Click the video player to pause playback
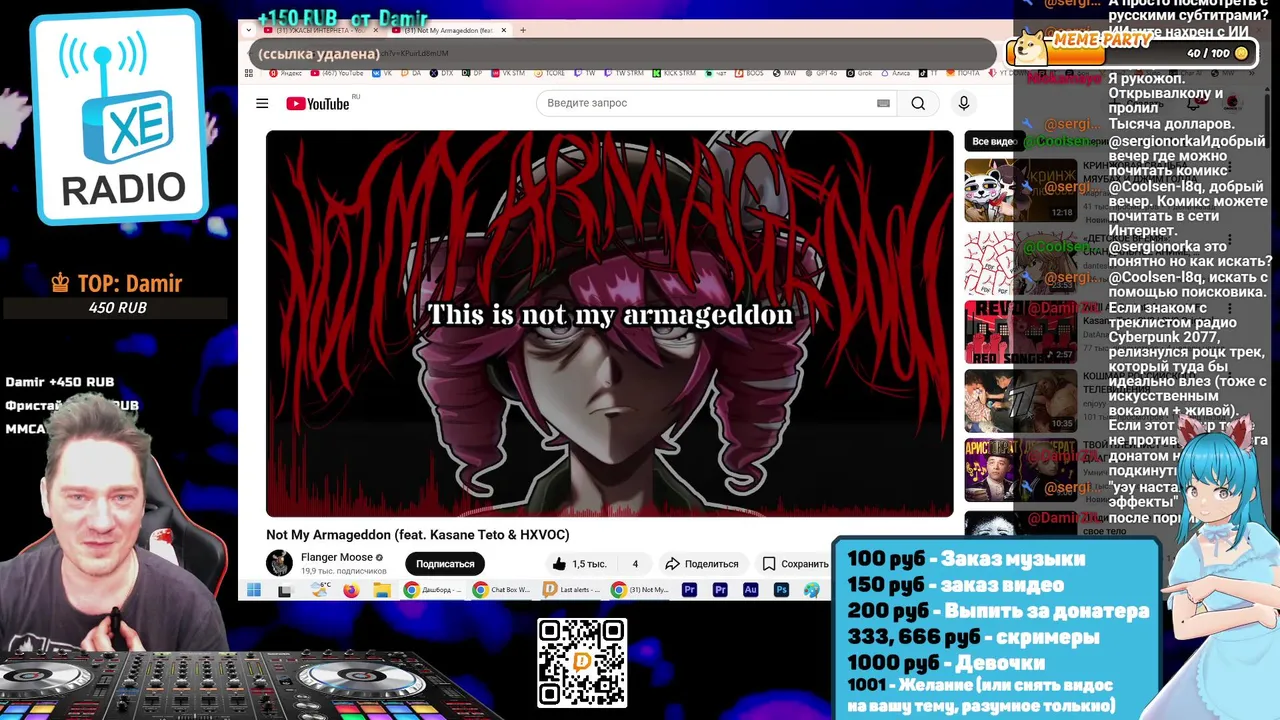 (x=609, y=323)
